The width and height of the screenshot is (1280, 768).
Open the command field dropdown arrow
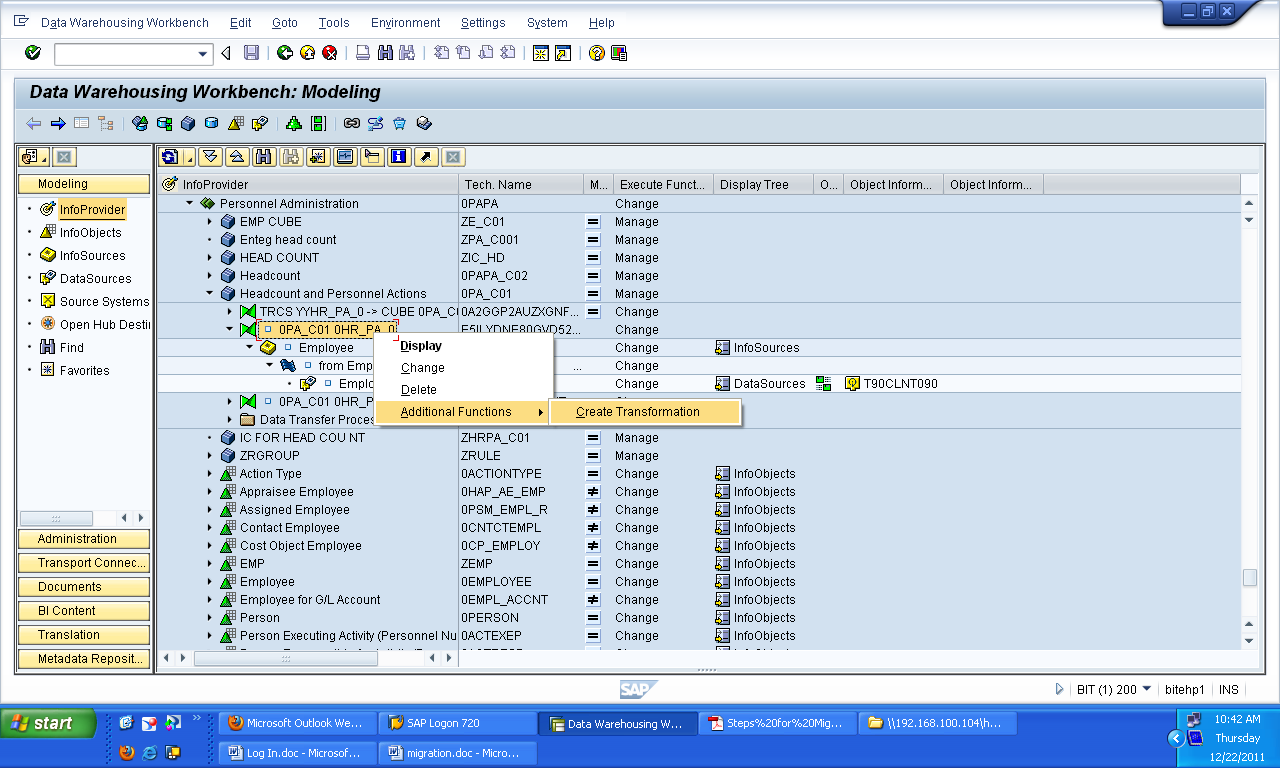pyautogui.click(x=204, y=54)
